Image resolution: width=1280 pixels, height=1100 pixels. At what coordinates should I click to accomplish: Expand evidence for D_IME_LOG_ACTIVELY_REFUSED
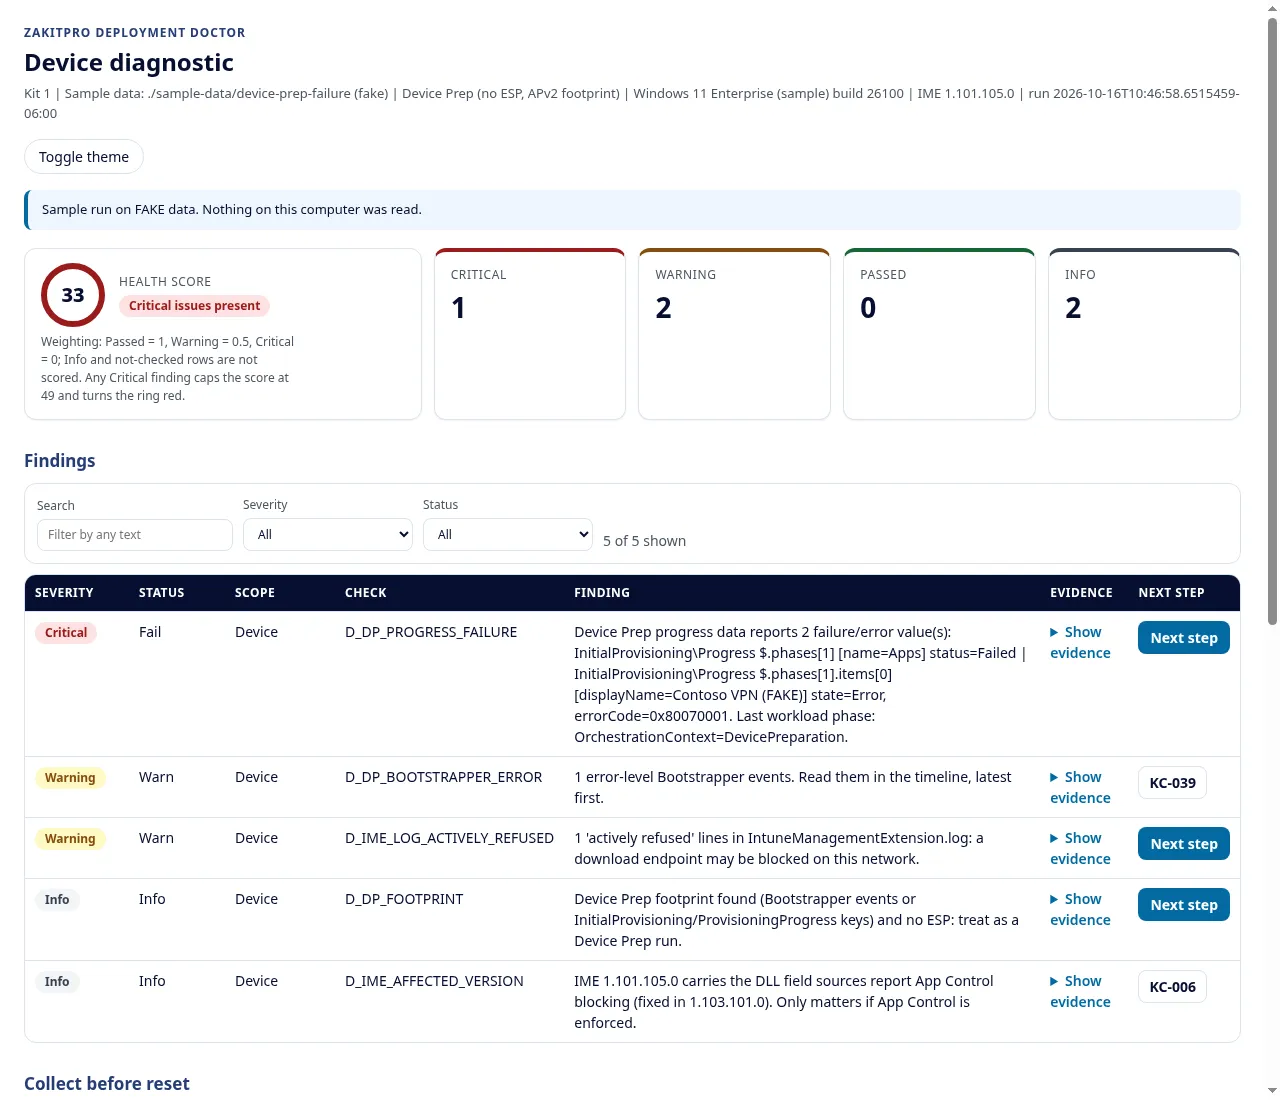pyautogui.click(x=1080, y=849)
